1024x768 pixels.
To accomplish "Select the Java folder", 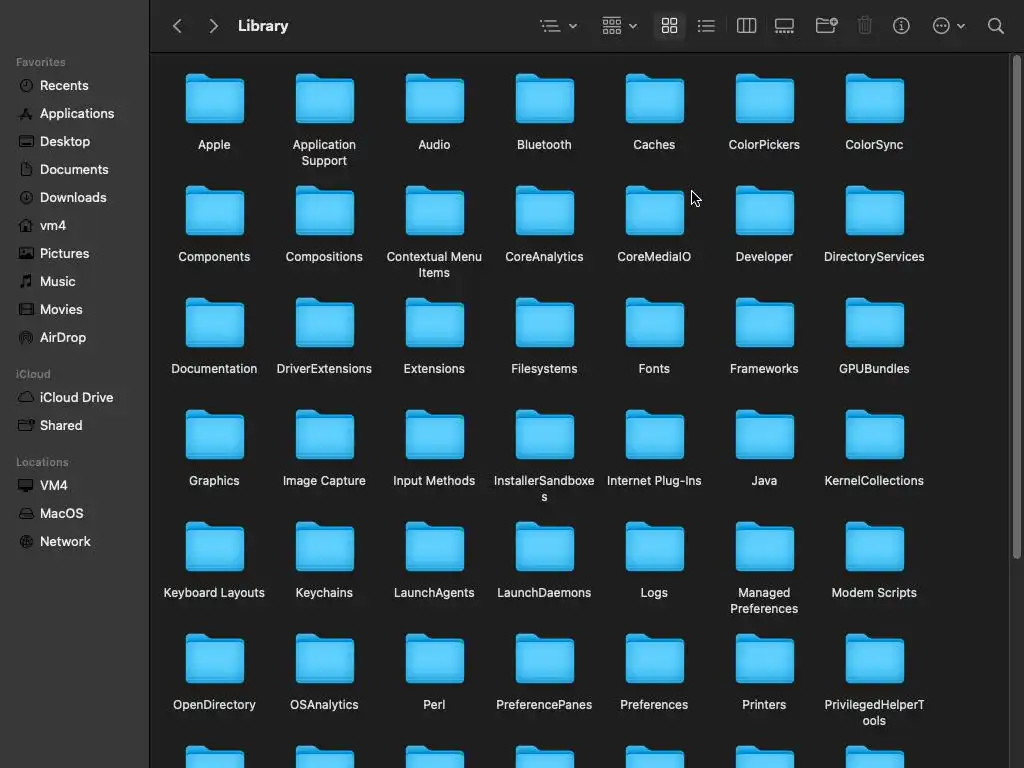I will point(764,436).
